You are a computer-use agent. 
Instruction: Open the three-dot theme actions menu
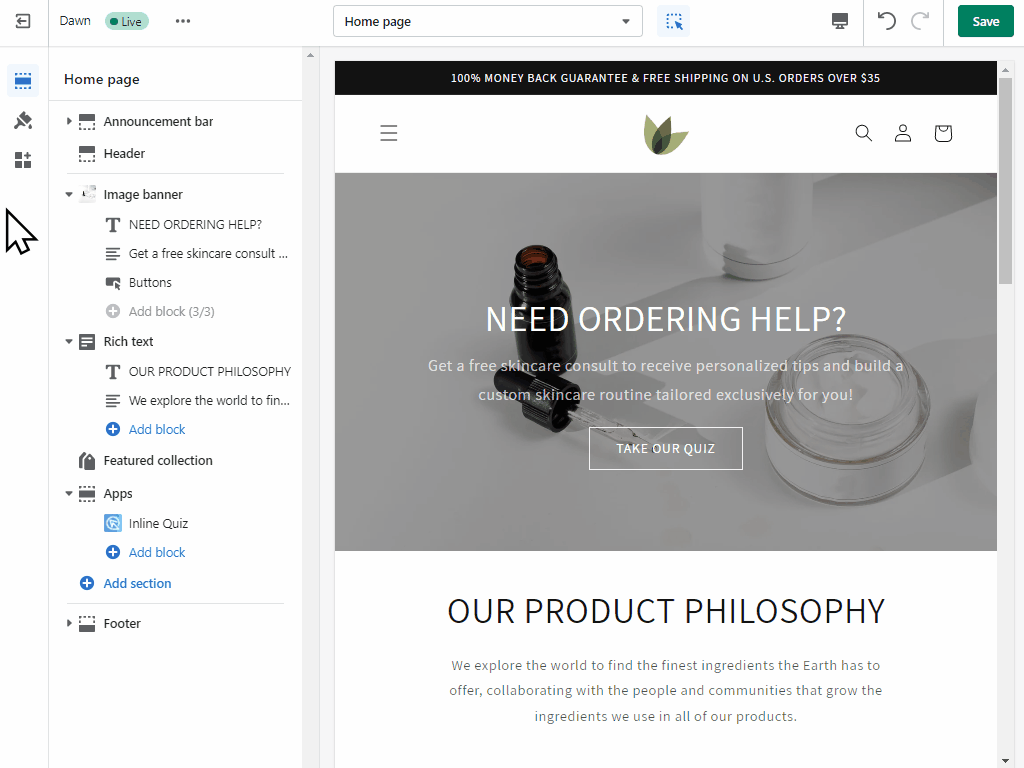[183, 21]
